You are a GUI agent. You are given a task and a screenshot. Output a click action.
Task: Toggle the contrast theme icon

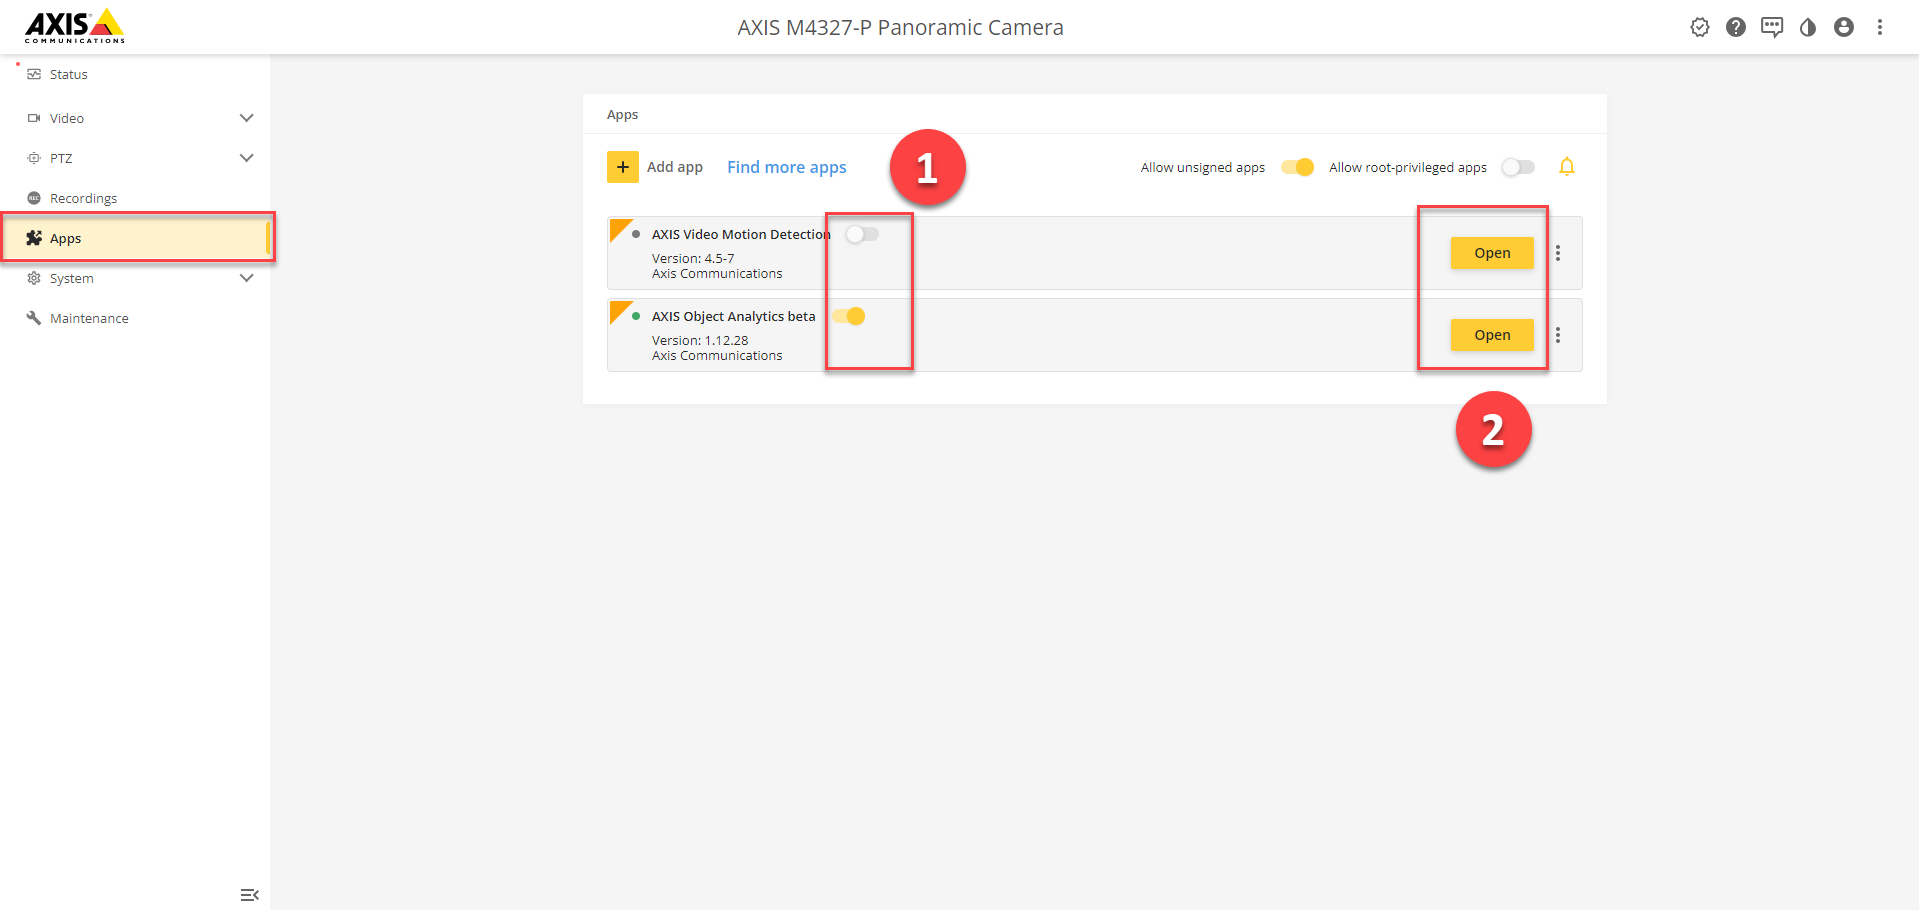point(1808,27)
